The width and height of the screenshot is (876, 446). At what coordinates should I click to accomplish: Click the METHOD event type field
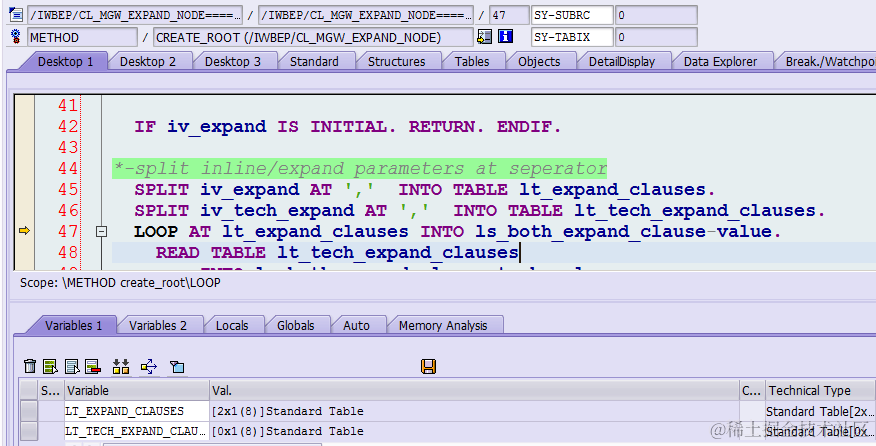82,37
